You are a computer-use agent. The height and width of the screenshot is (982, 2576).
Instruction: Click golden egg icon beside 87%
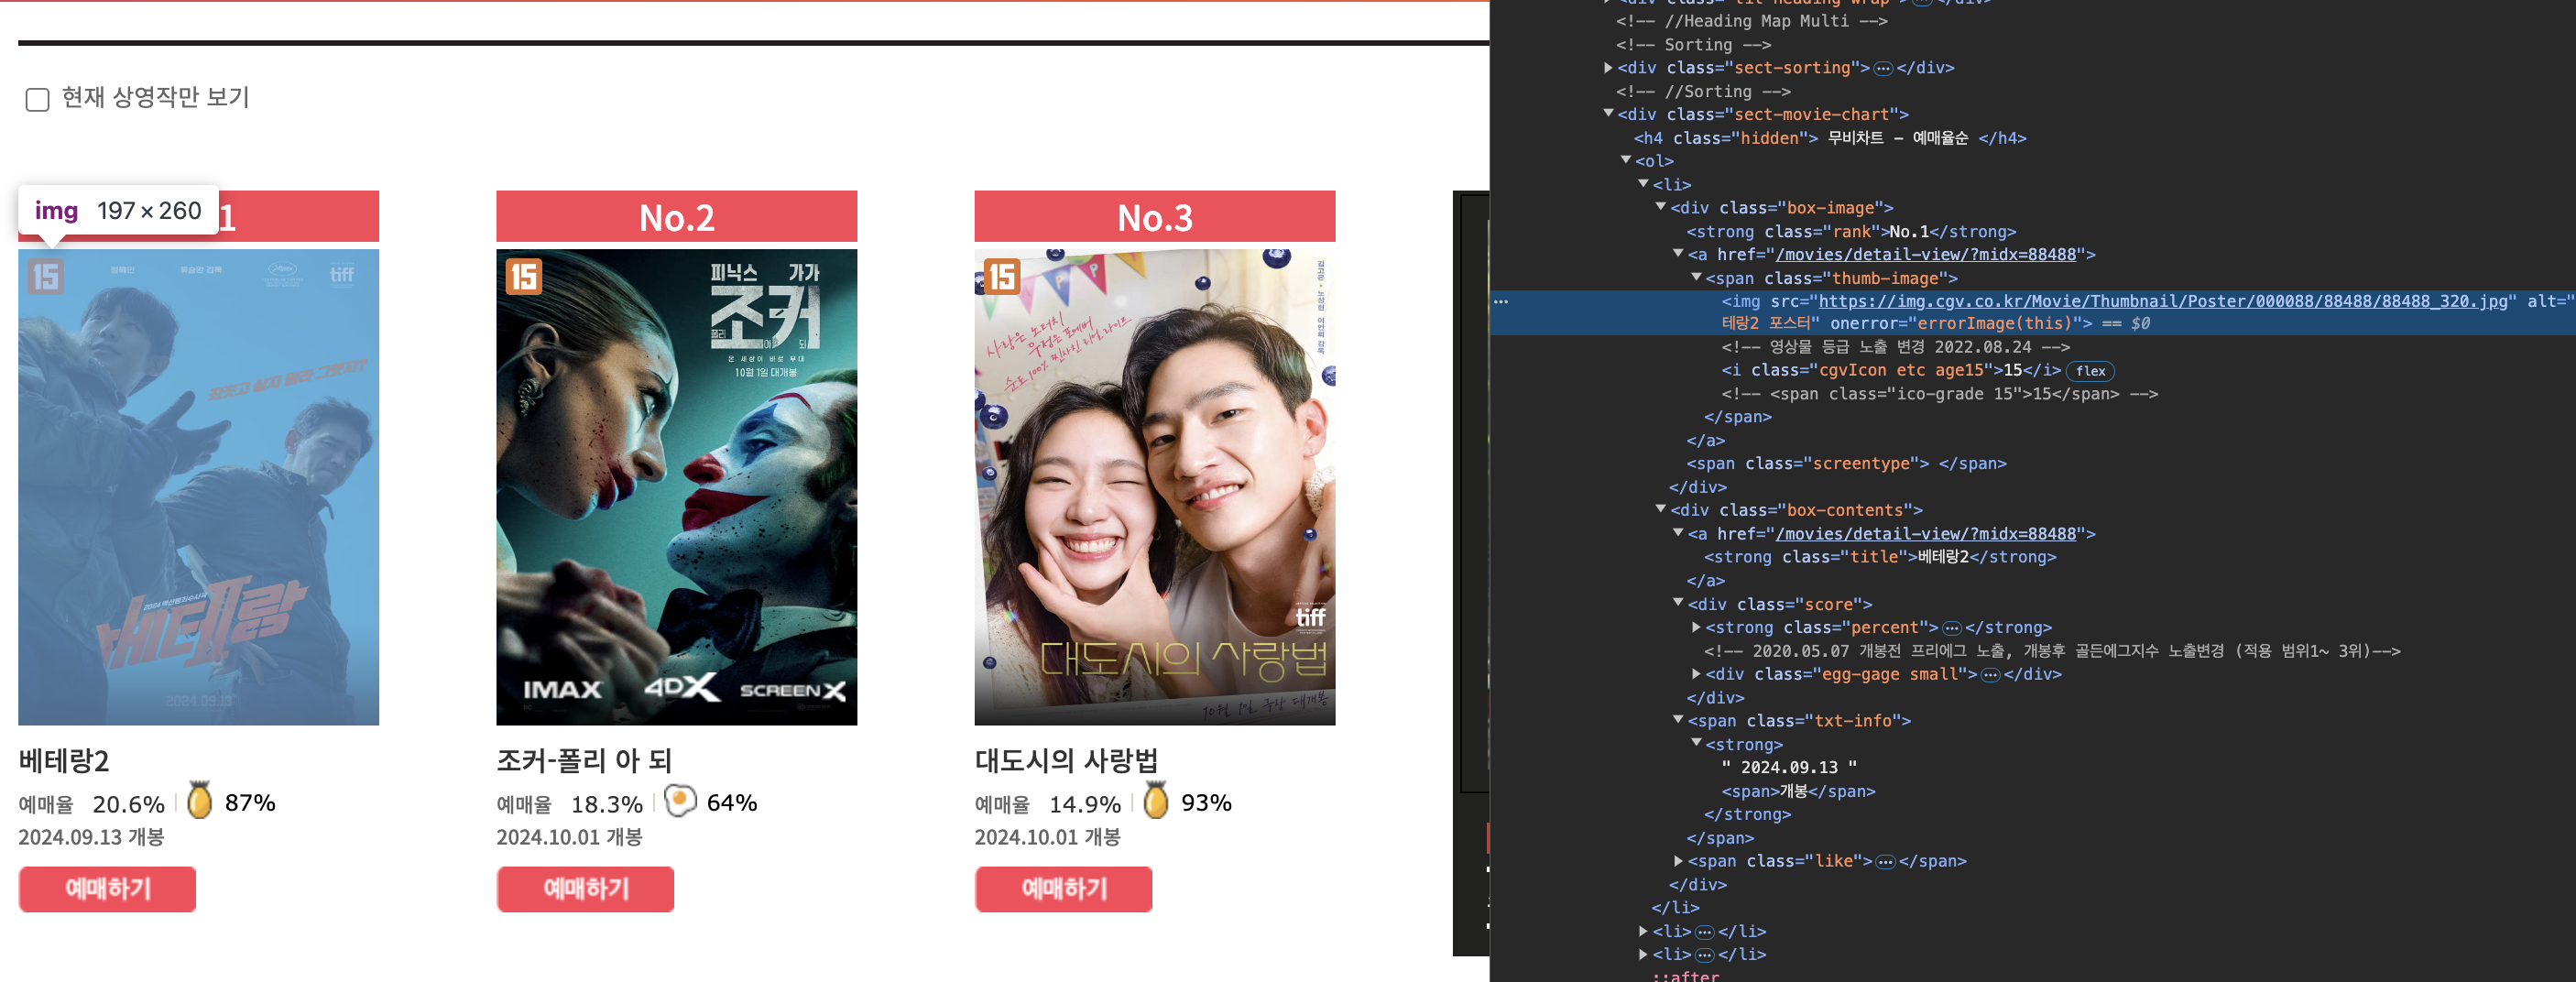pos(200,801)
